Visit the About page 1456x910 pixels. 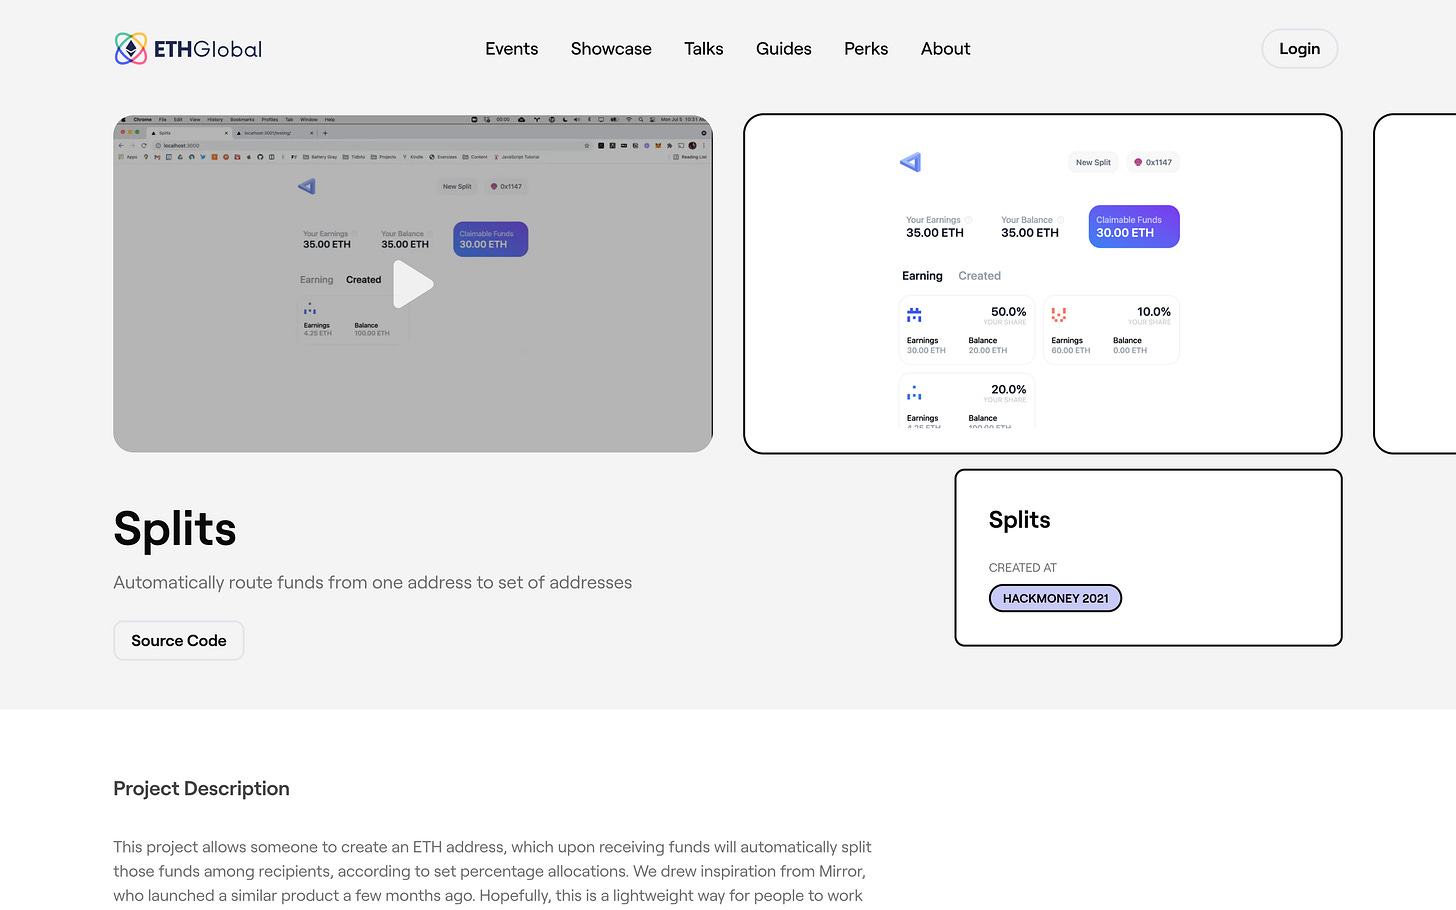pyautogui.click(x=945, y=48)
